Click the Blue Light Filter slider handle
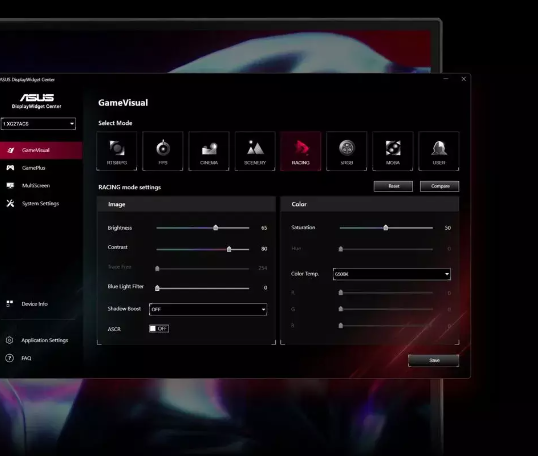Screen dimensions: 538x456 157,288
